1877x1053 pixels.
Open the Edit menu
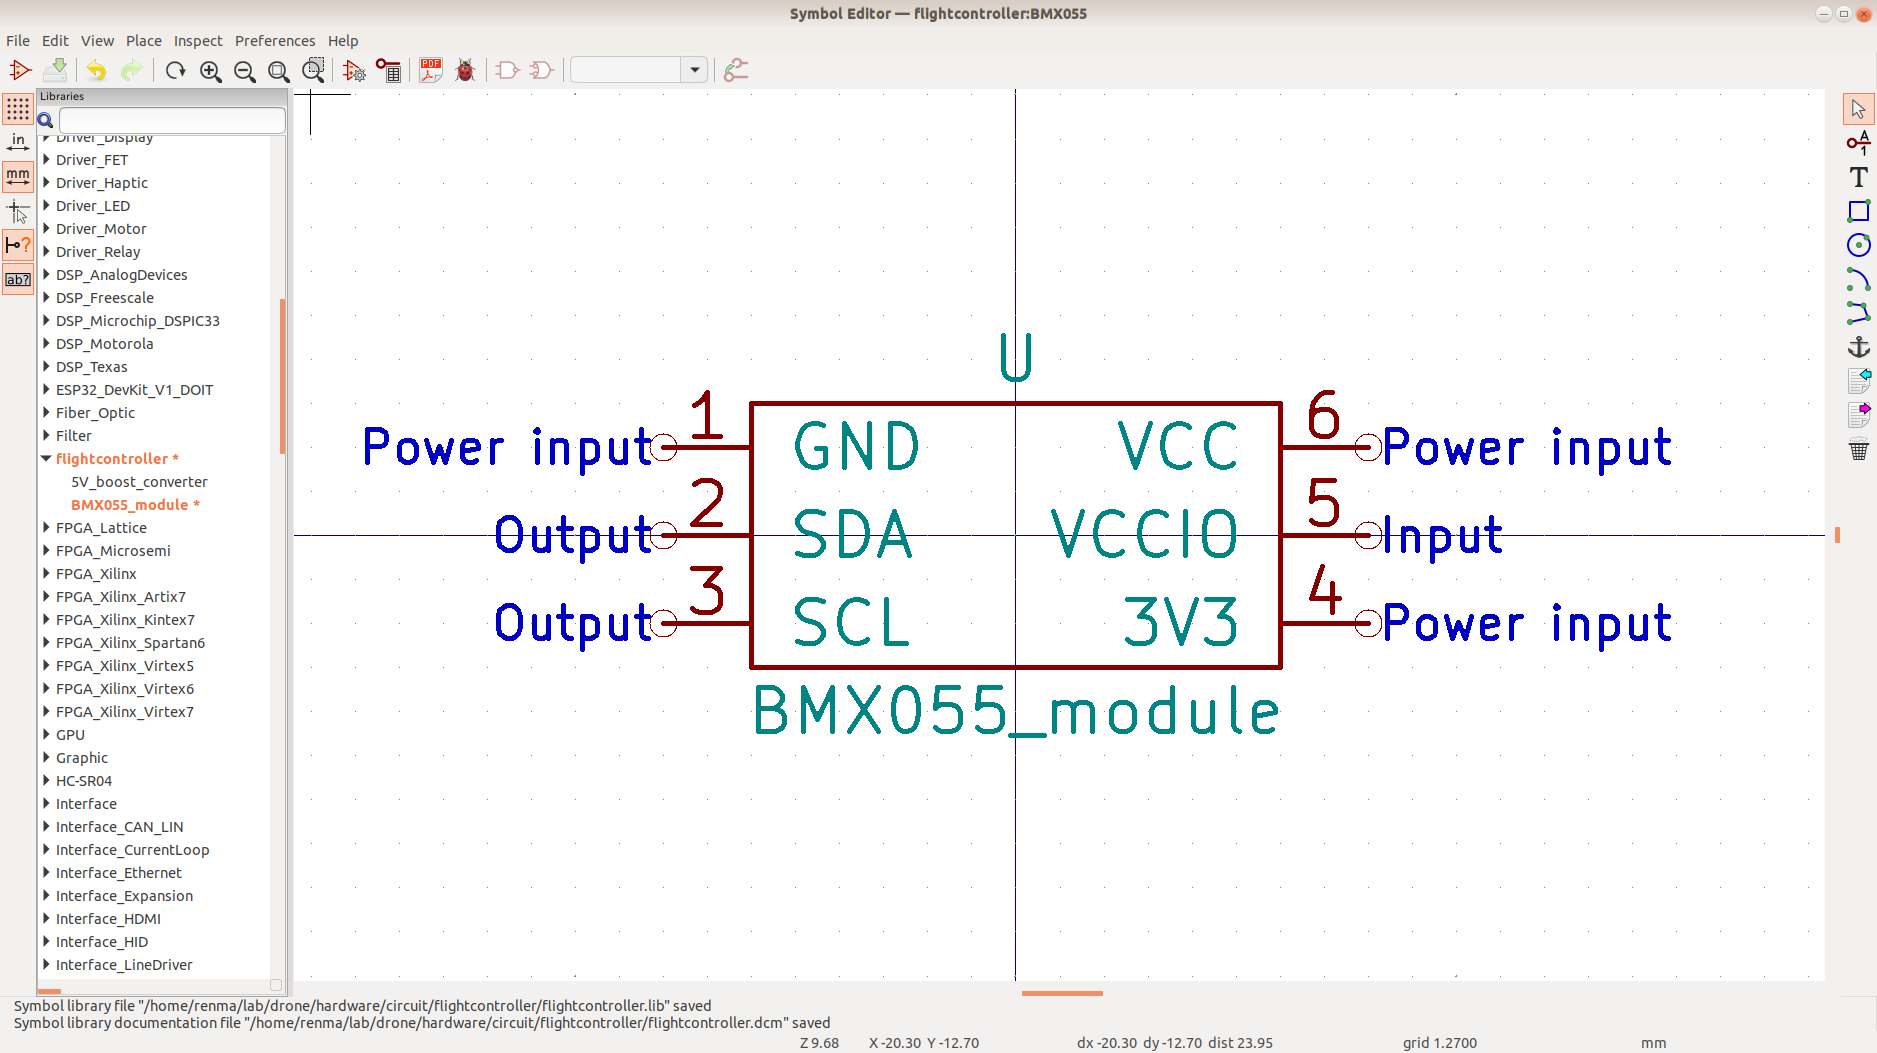coord(55,41)
